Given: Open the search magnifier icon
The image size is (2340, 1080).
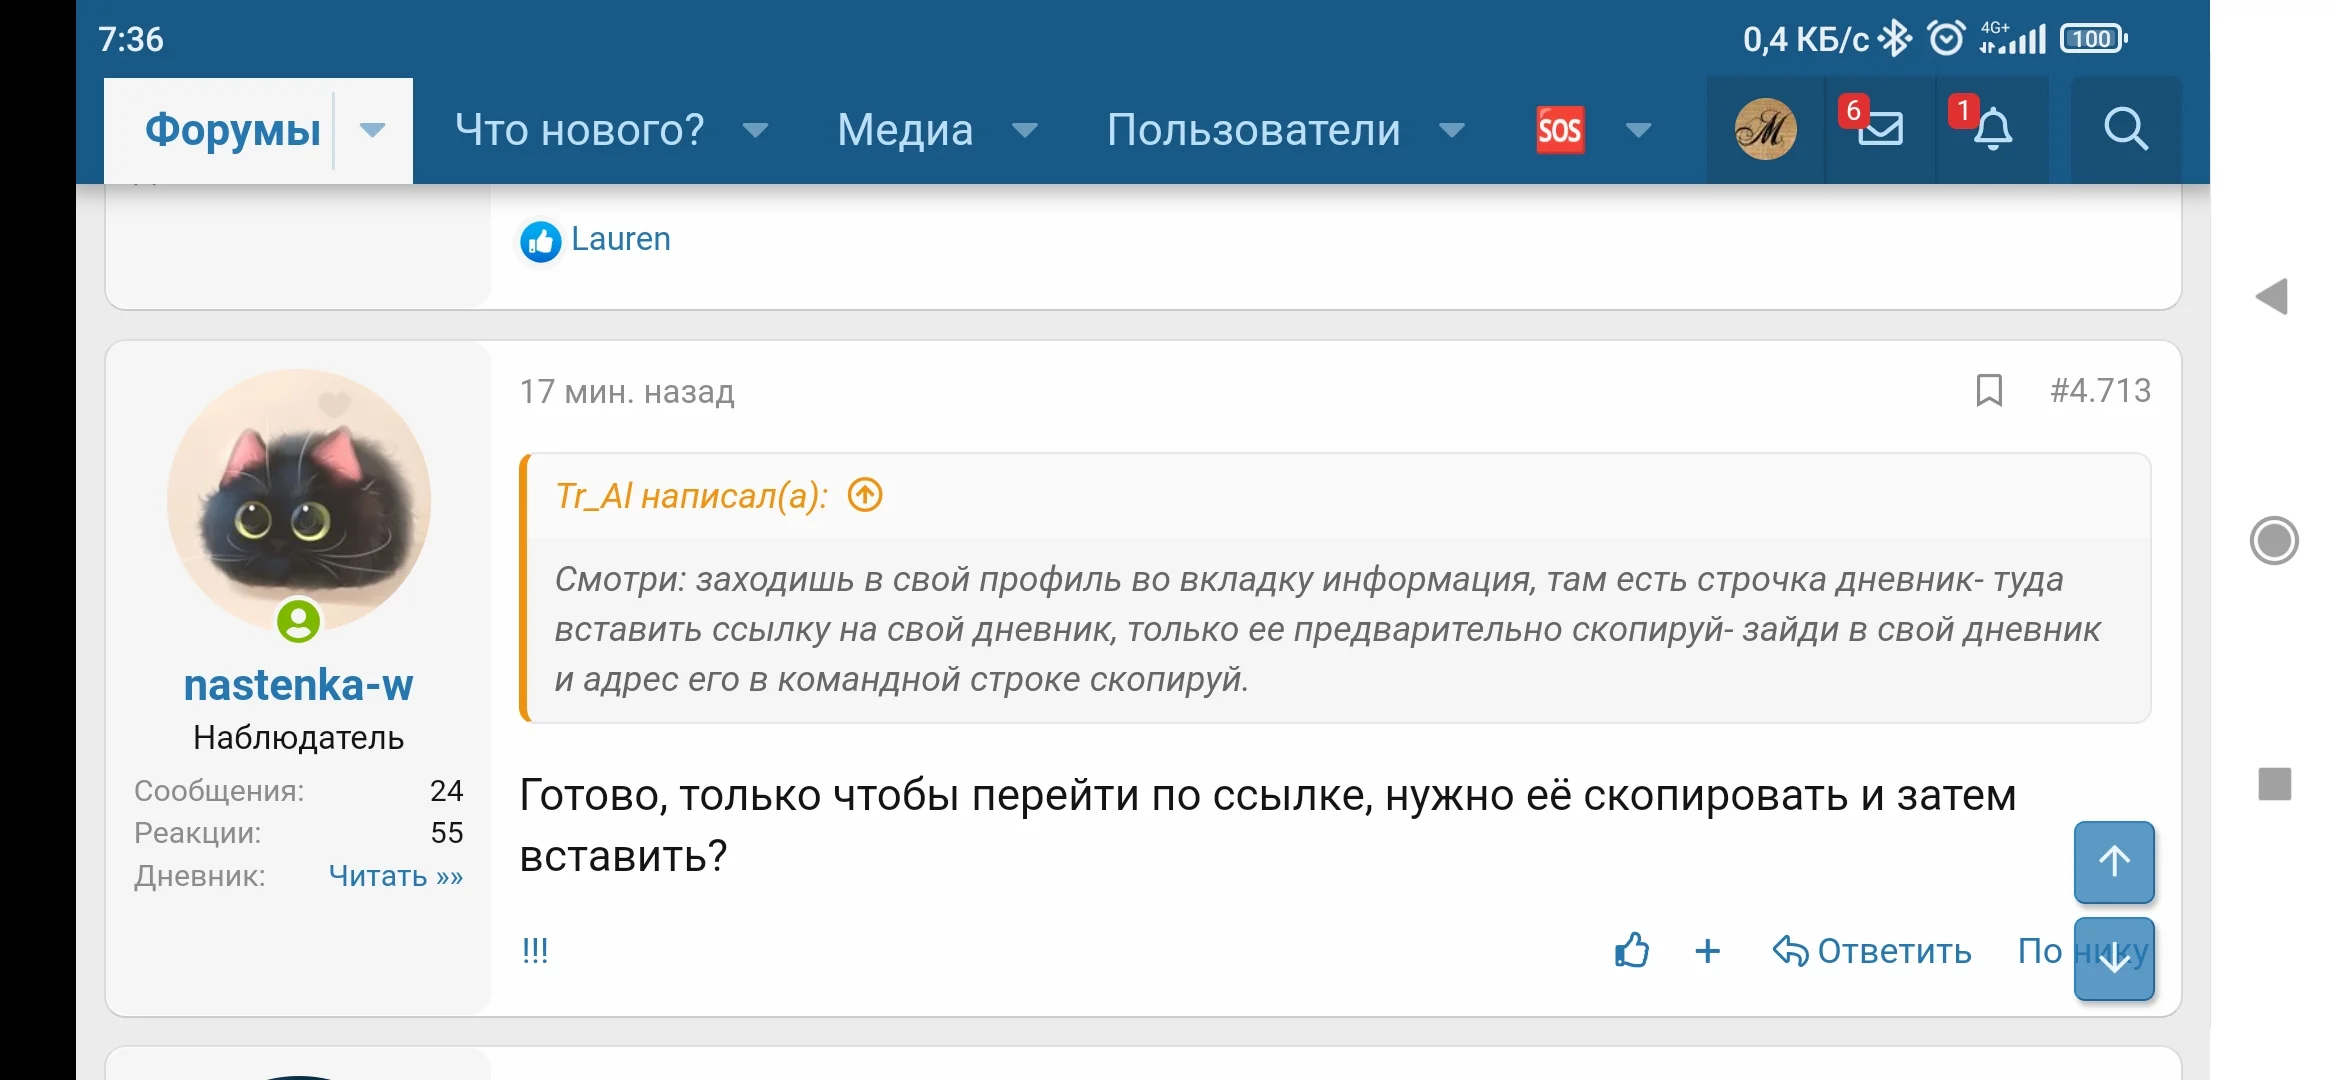Looking at the screenshot, I should [x=2125, y=130].
